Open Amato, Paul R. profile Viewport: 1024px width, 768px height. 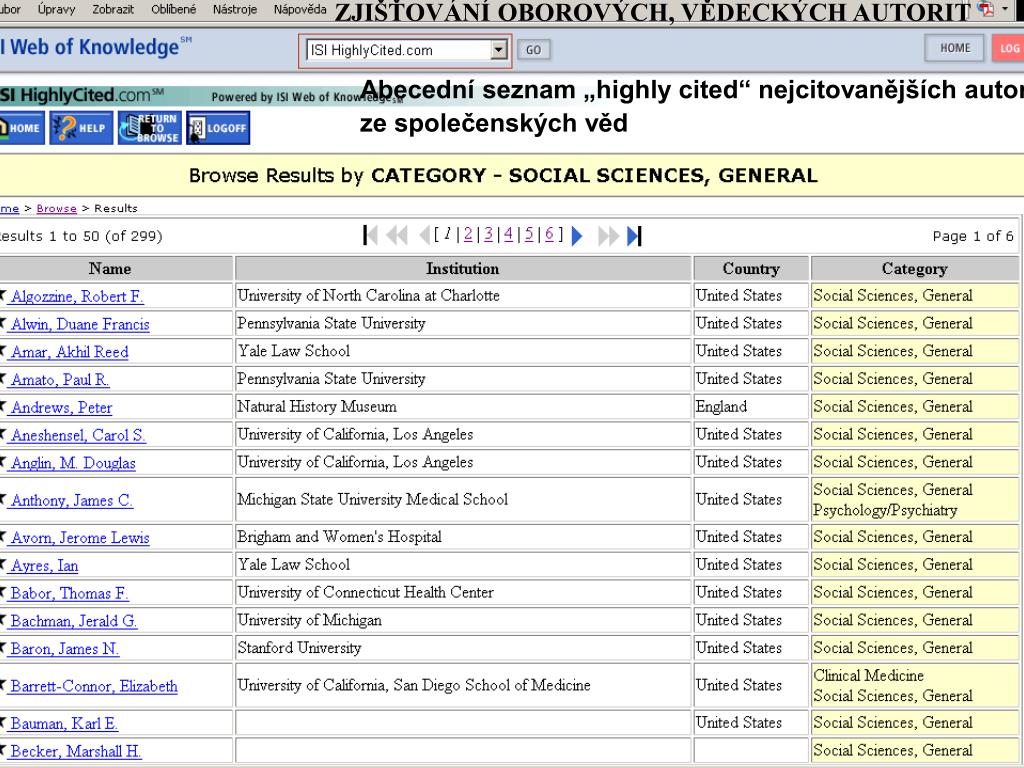coord(60,380)
